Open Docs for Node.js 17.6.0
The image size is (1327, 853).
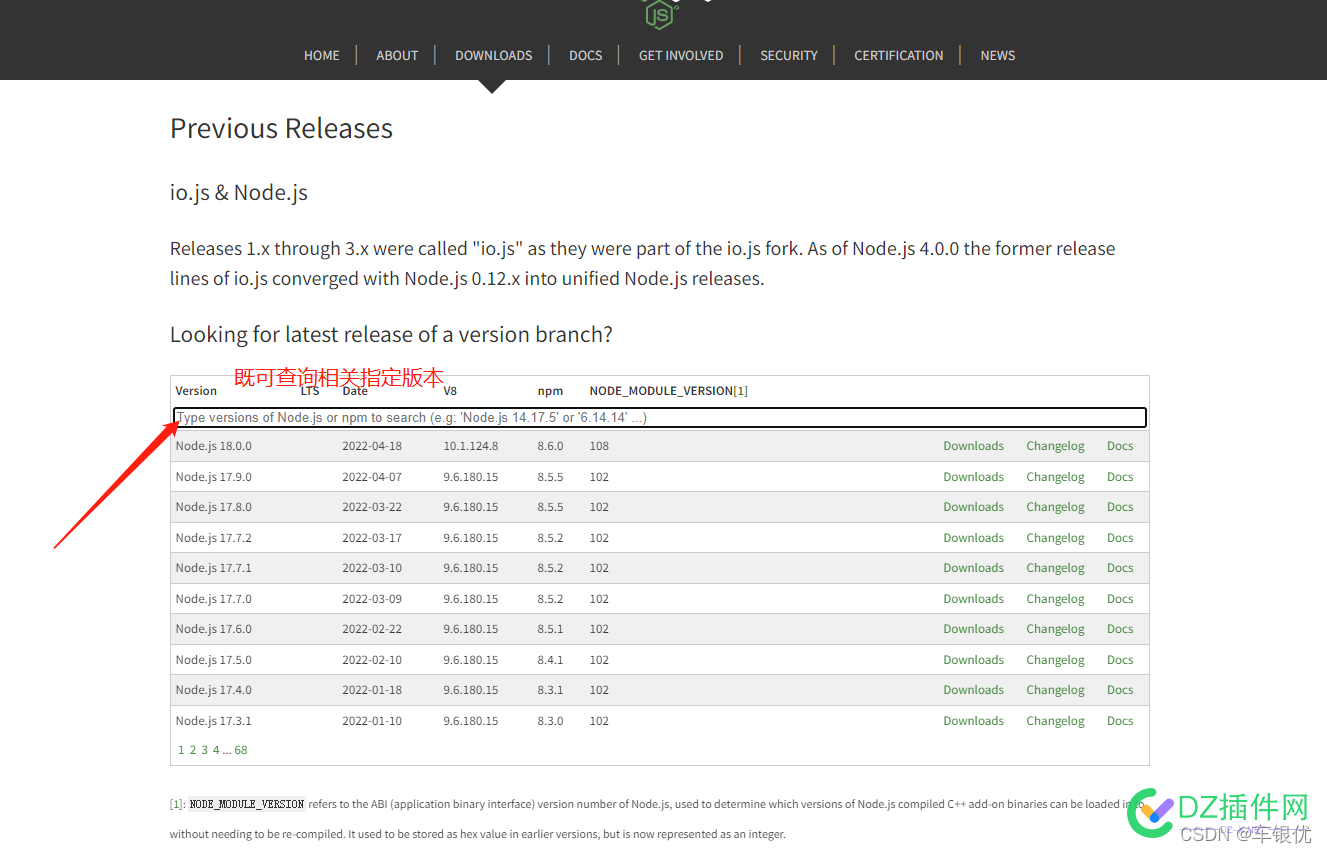(1120, 629)
